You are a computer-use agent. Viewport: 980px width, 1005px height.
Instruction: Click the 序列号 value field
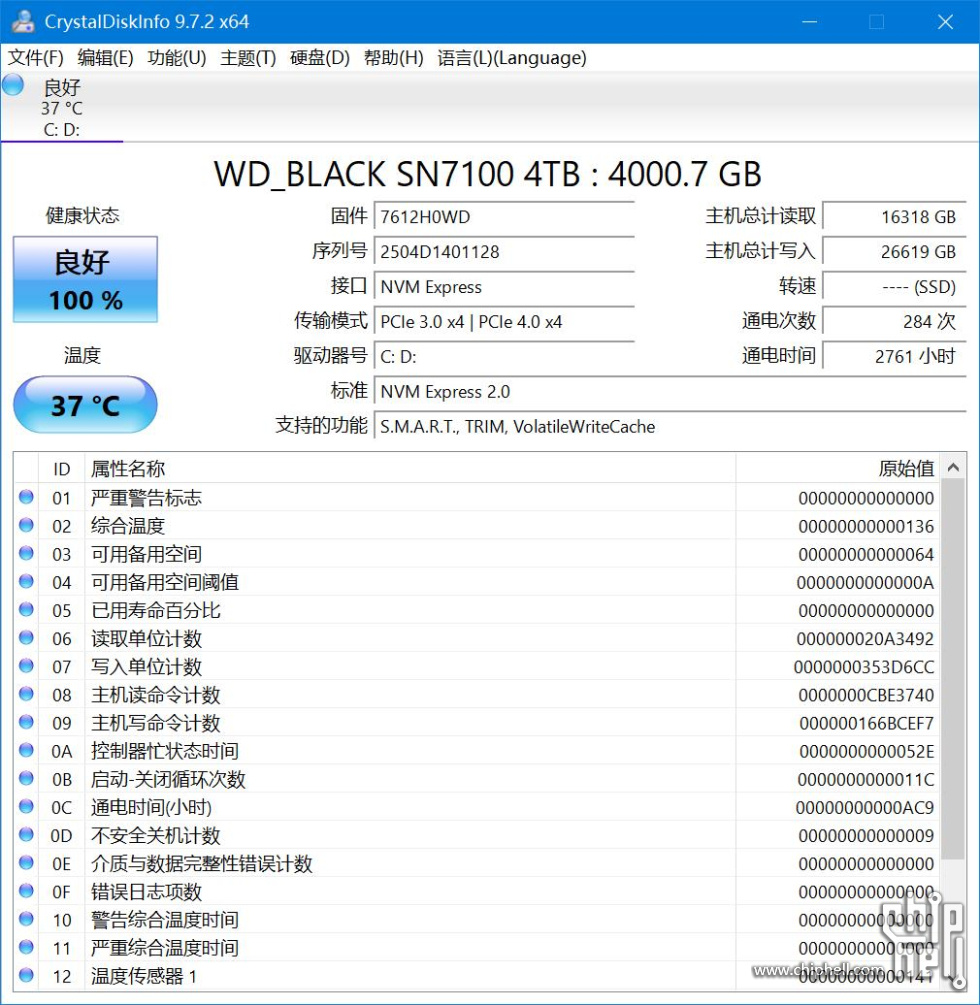pyautogui.click(x=505, y=251)
